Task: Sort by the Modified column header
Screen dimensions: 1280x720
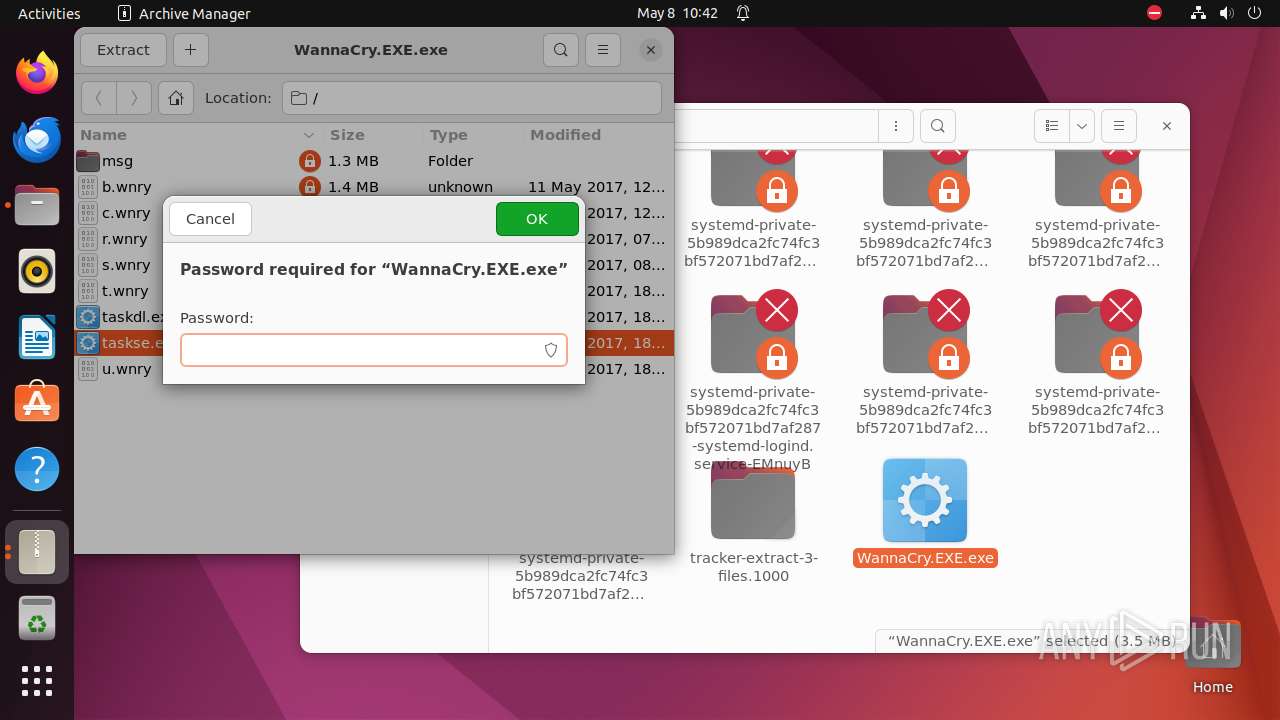Action: tap(598, 135)
